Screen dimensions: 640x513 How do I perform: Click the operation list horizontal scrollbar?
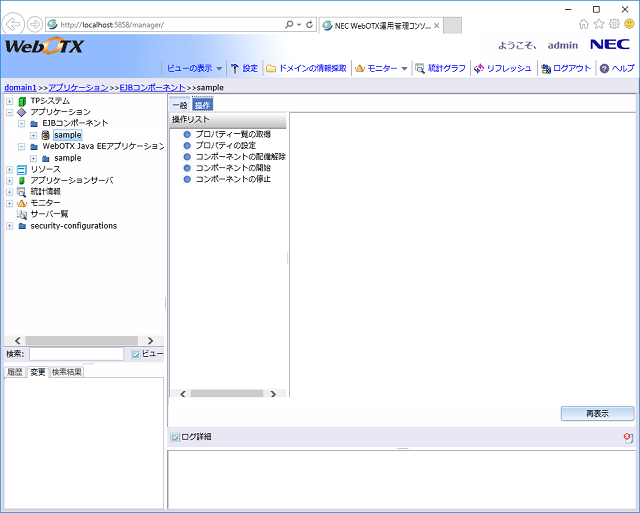tap(228, 393)
